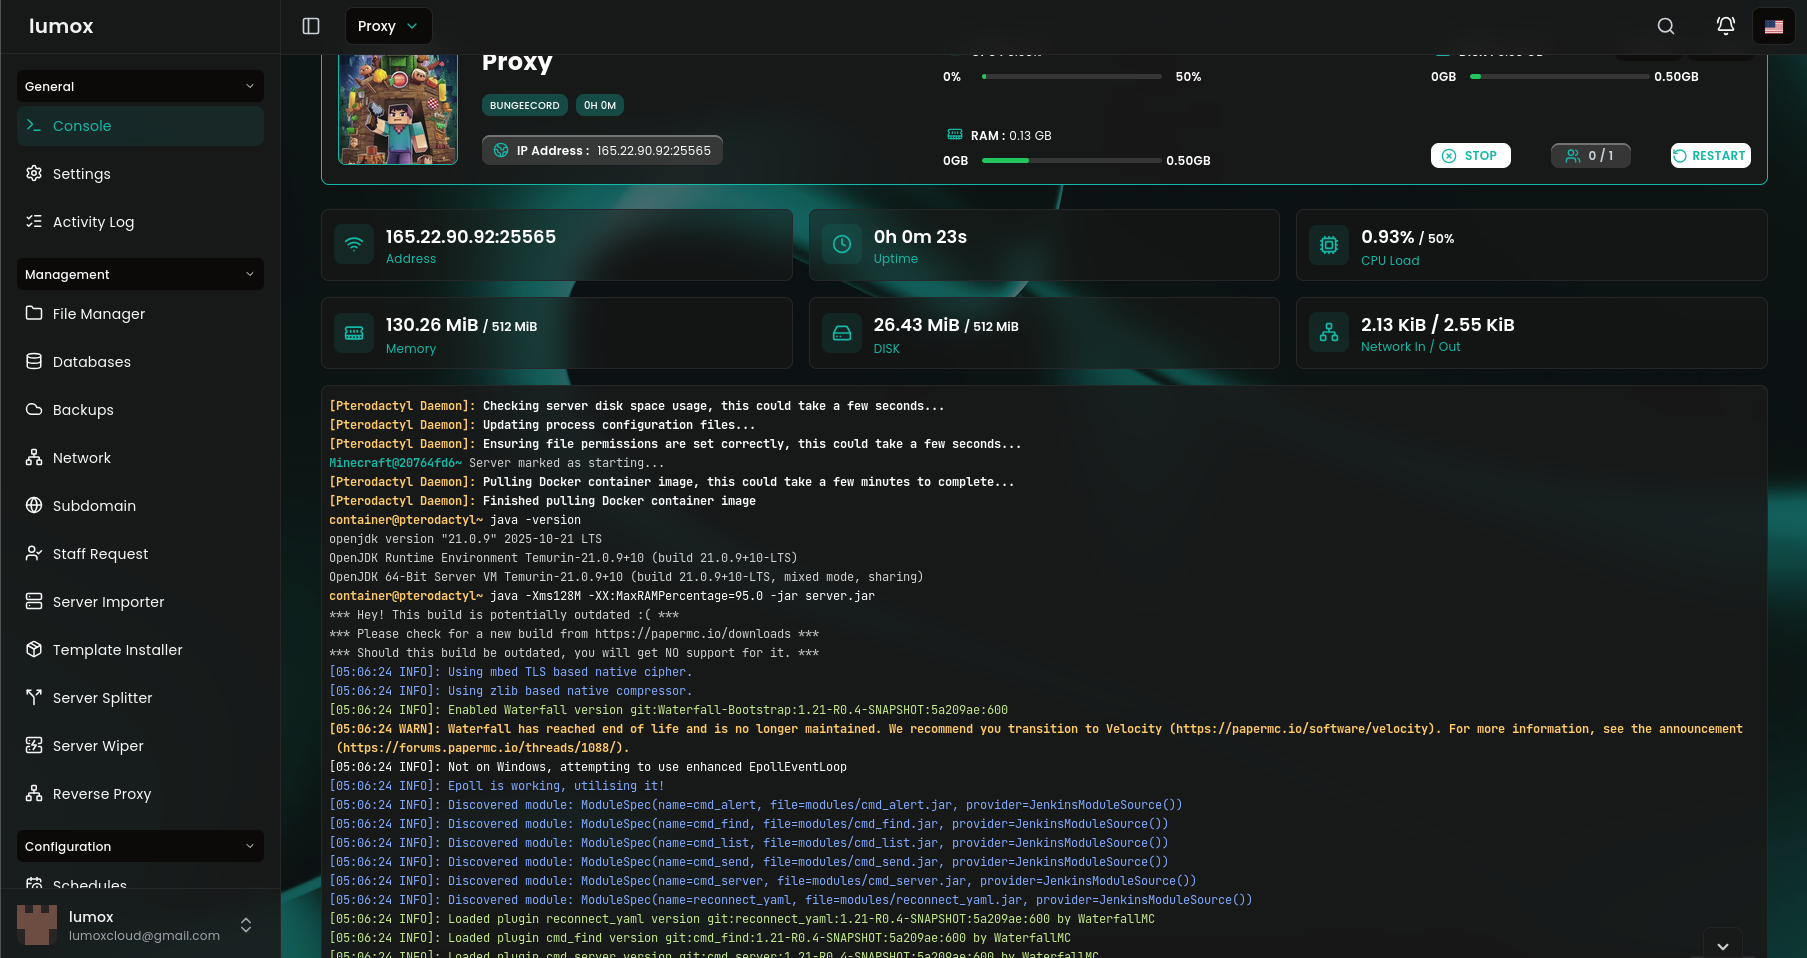Open the File Manager from the sidebar
This screenshot has height=958, width=1807.
click(36, 314)
